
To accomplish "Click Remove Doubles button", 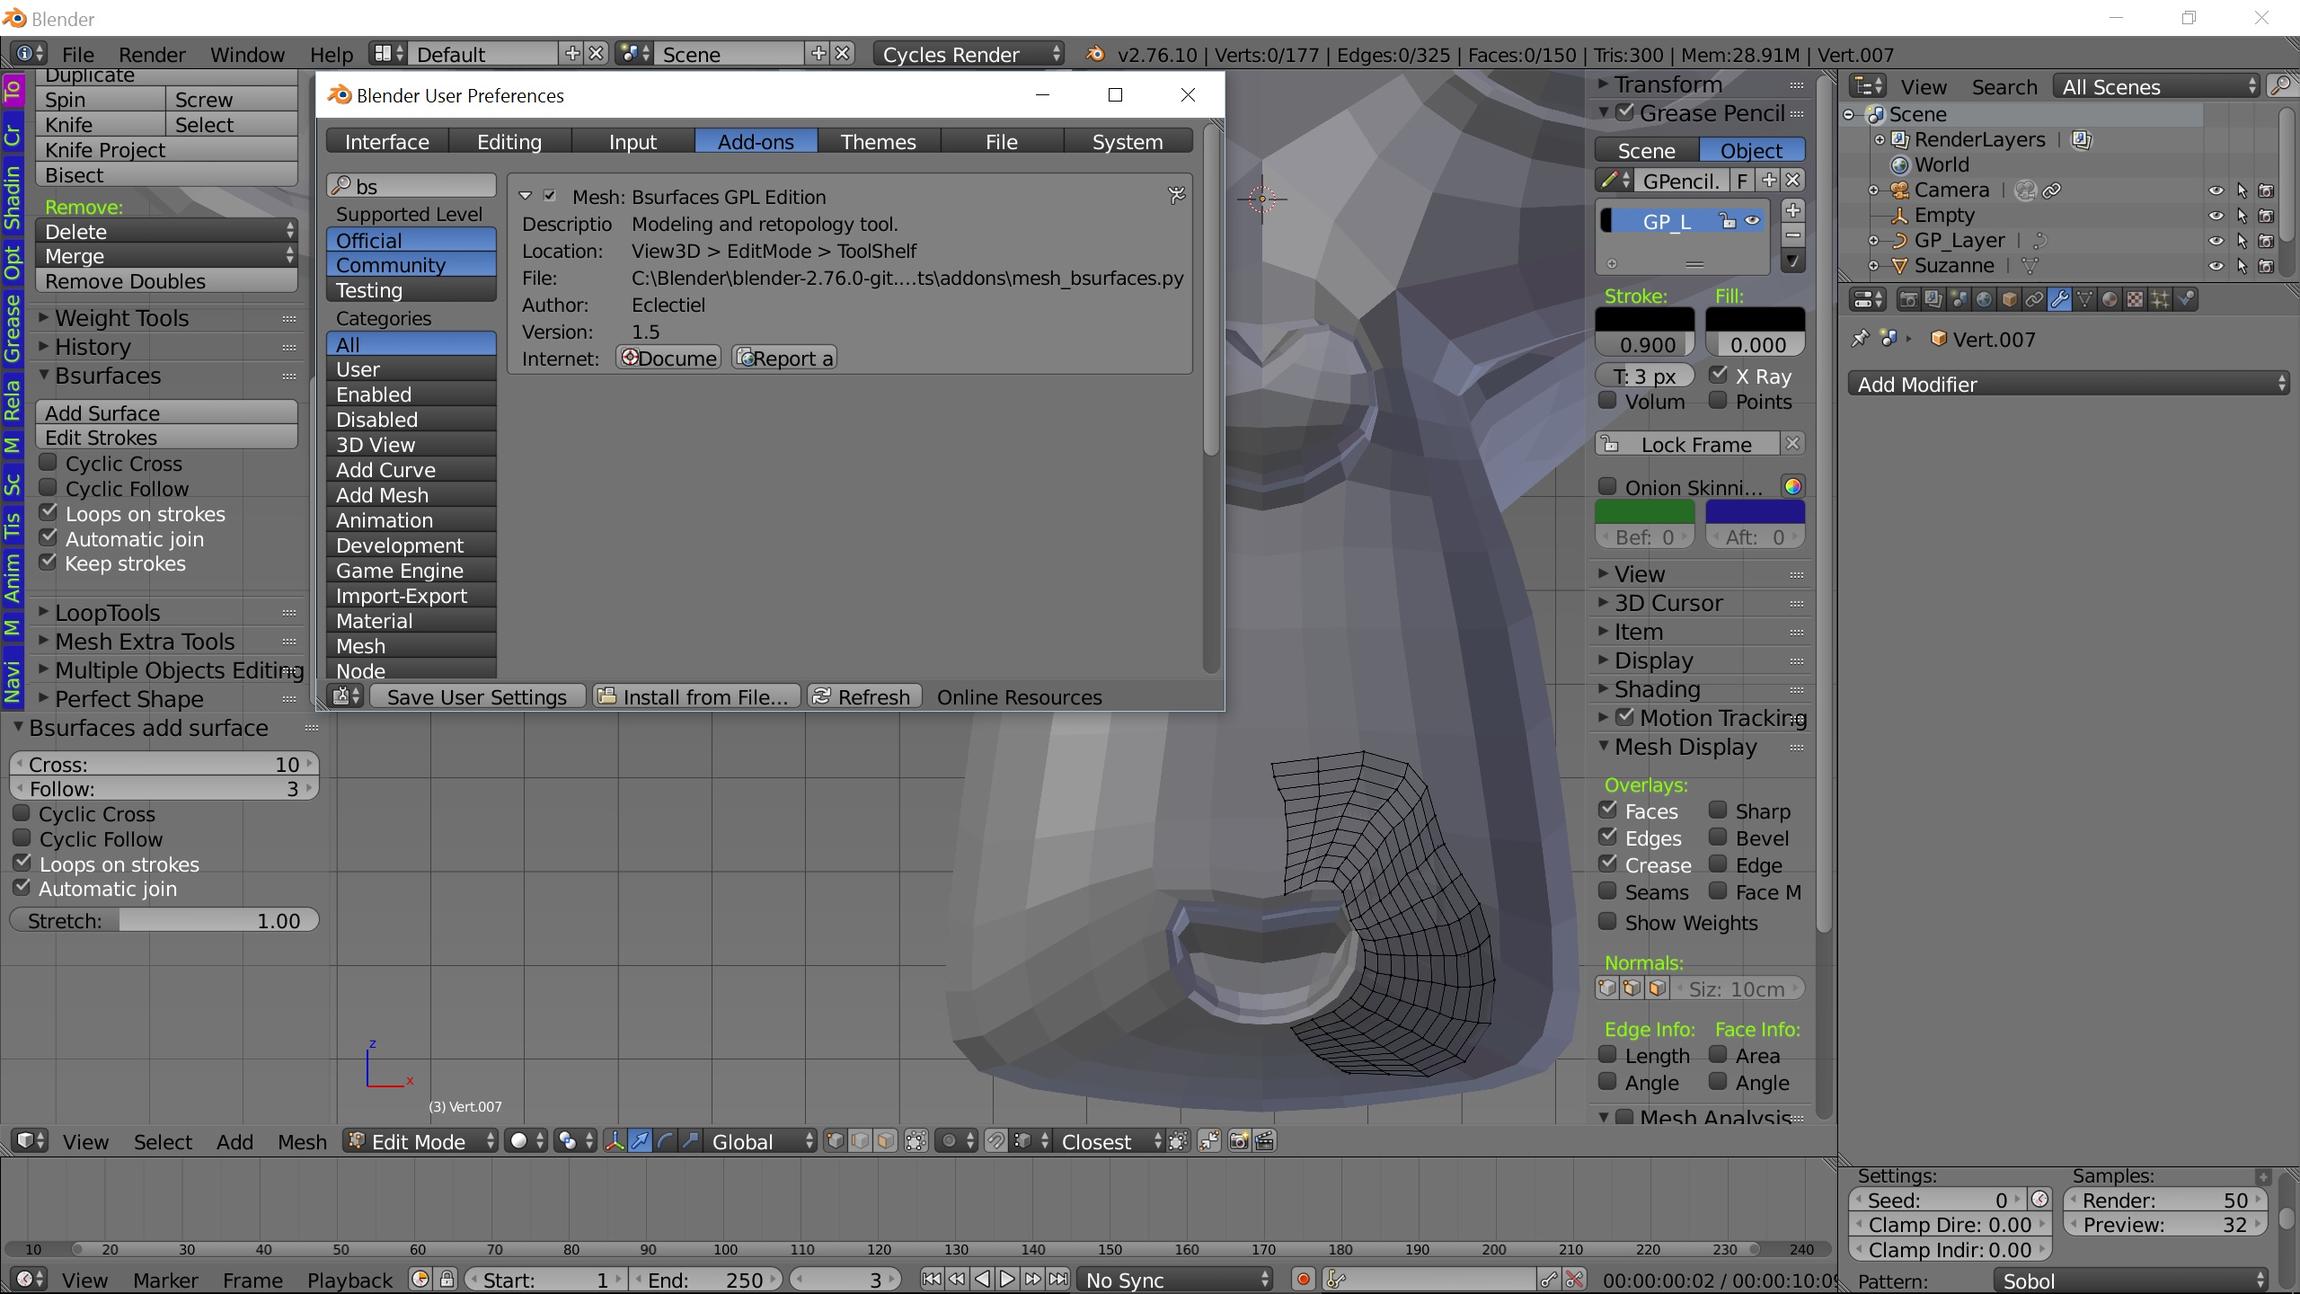I will click(167, 281).
